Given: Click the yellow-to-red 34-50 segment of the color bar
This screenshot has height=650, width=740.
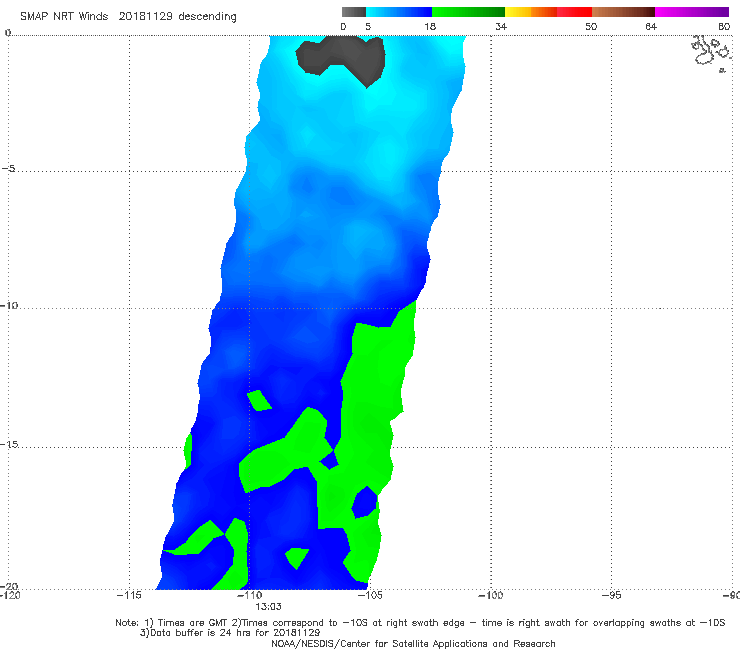Looking at the screenshot, I should click(x=548, y=12).
